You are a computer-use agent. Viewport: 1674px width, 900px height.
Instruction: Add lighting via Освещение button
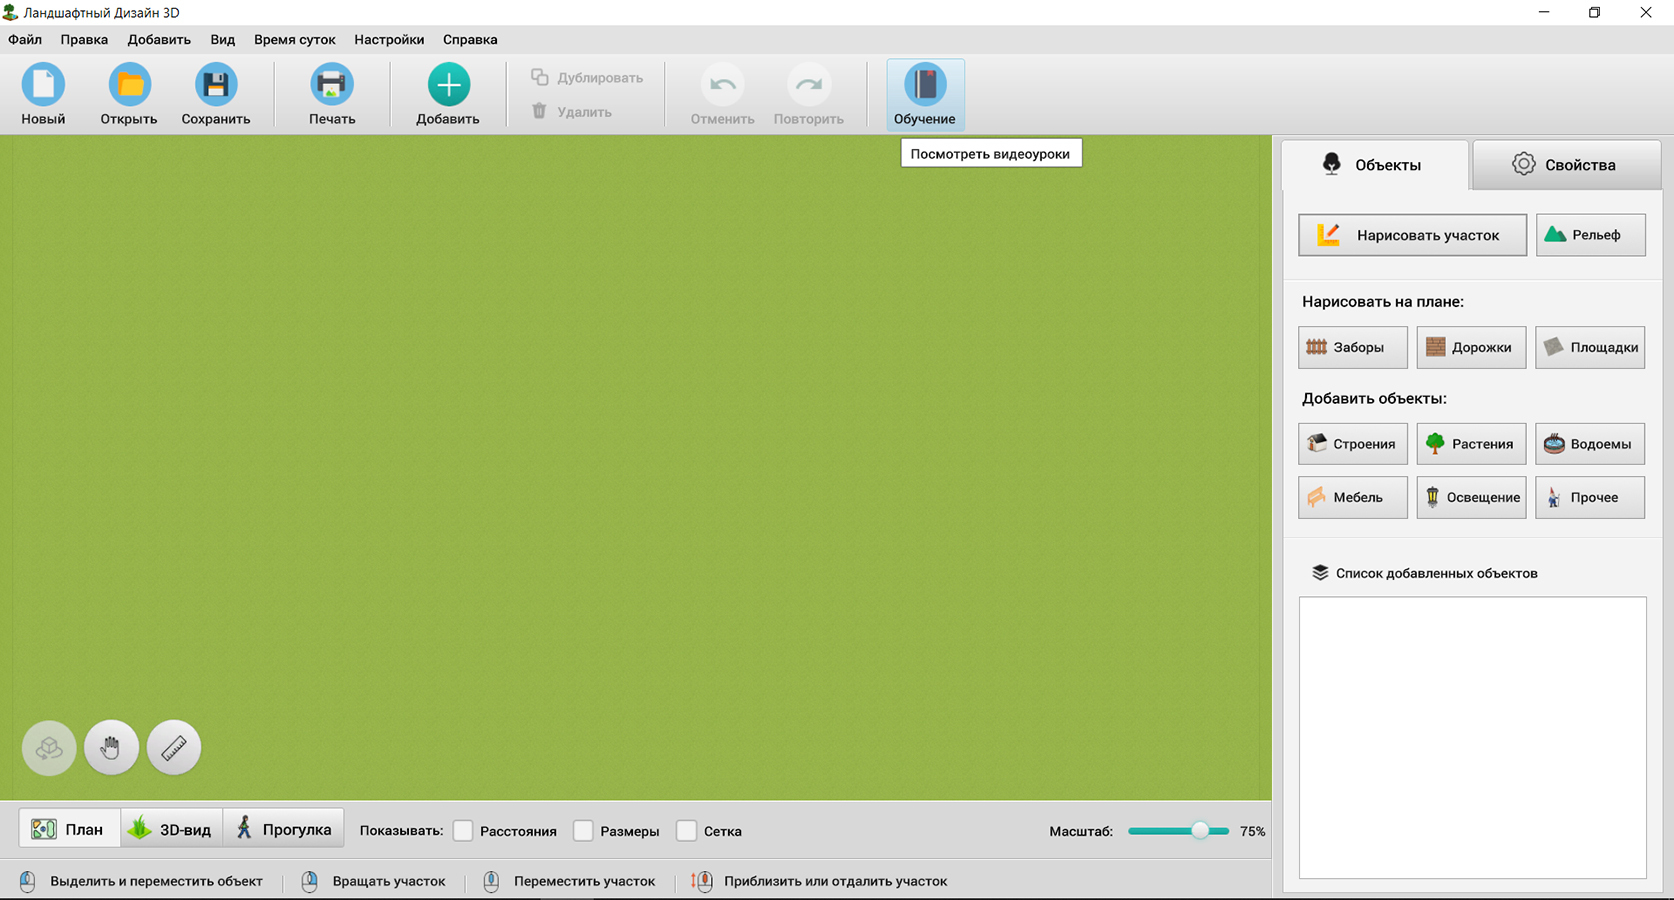pos(1471,497)
